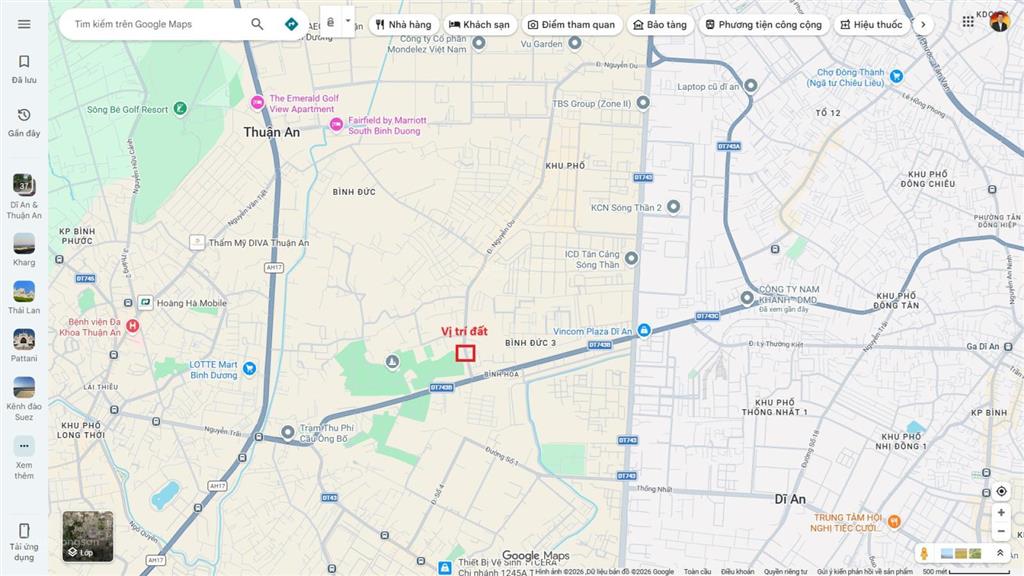The width and height of the screenshot is (1024, 576).
Task: Open the hamburger main menu
Action: 24,24
